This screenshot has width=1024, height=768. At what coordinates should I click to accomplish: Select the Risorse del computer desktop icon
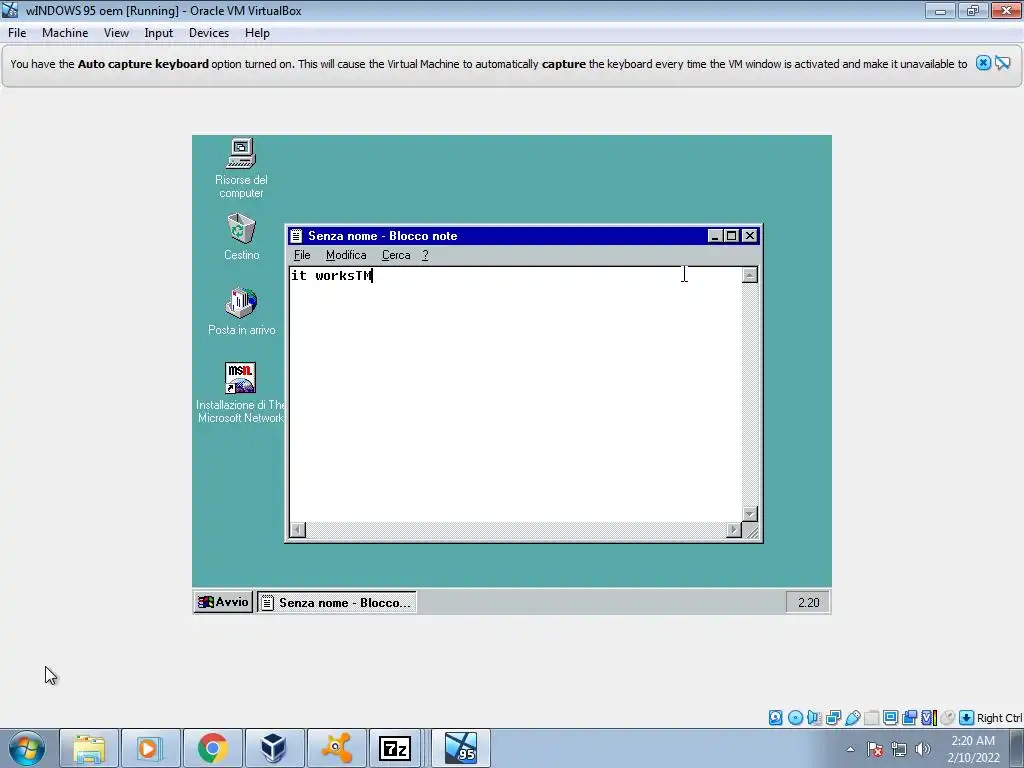coord(241,168)
